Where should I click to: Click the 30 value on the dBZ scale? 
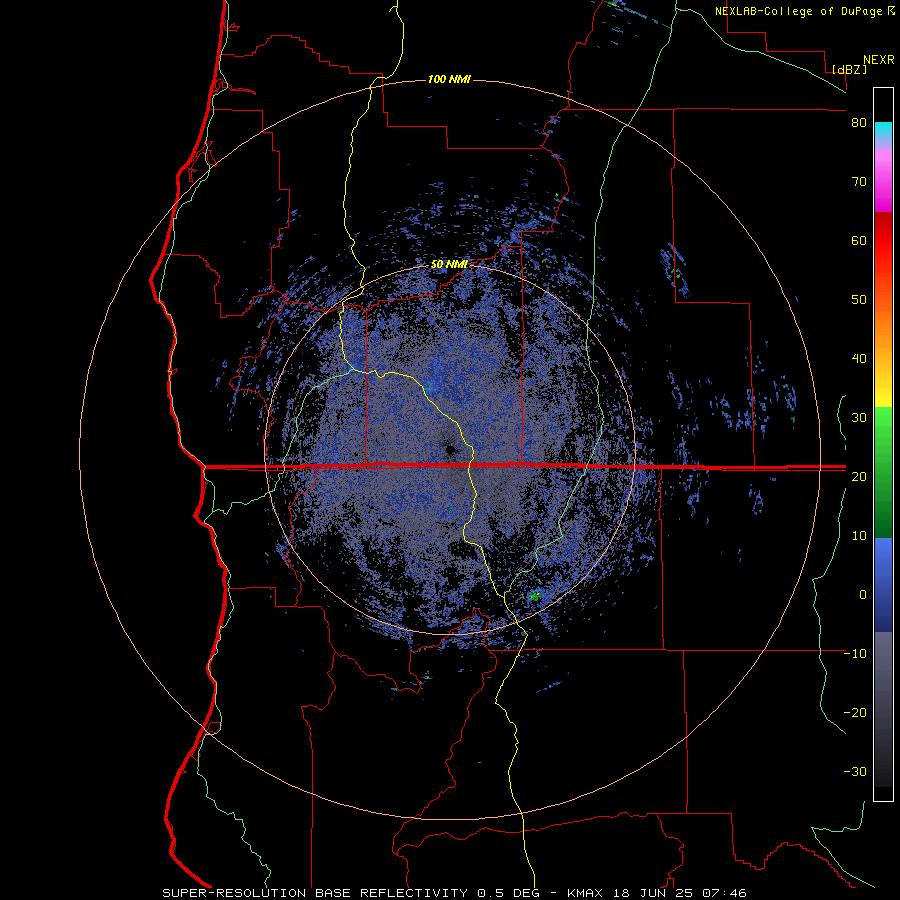tap(859, 417)
